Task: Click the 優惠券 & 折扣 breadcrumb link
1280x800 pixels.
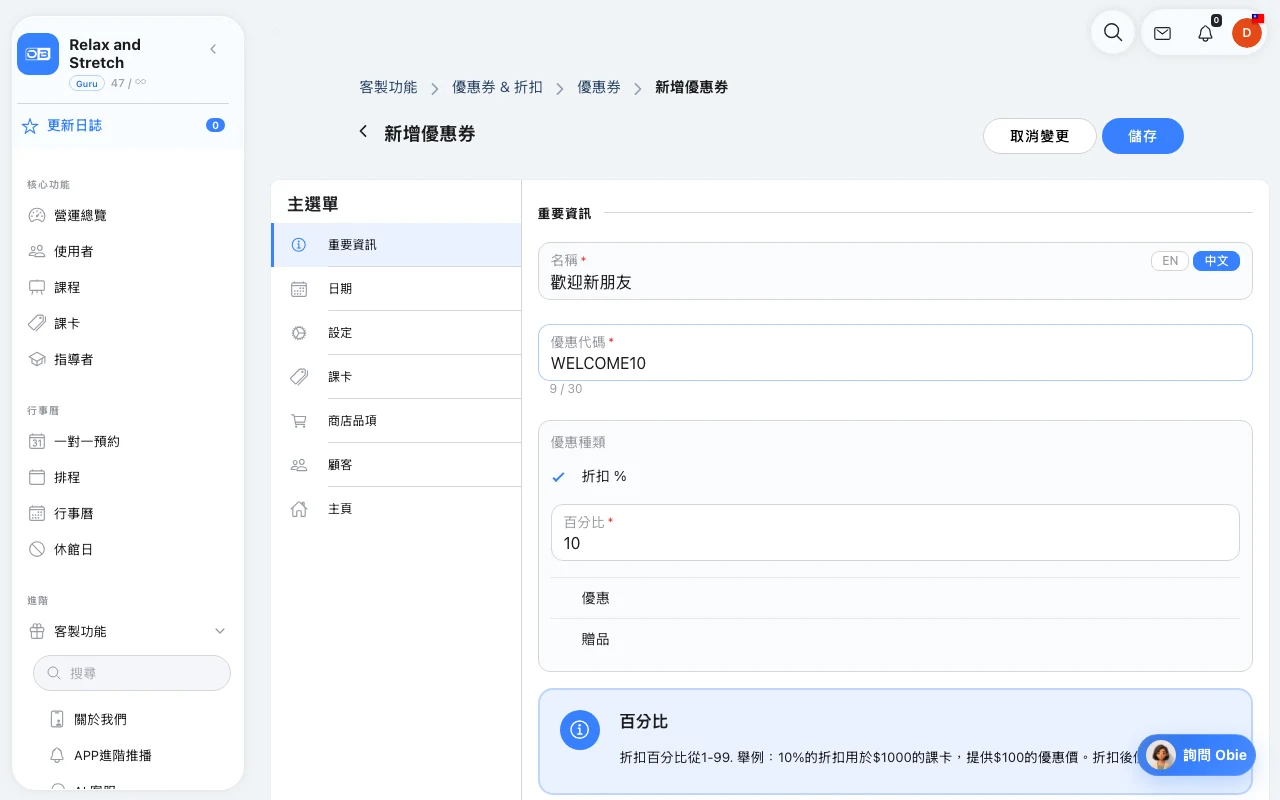Action: click(x=497, y=87)
